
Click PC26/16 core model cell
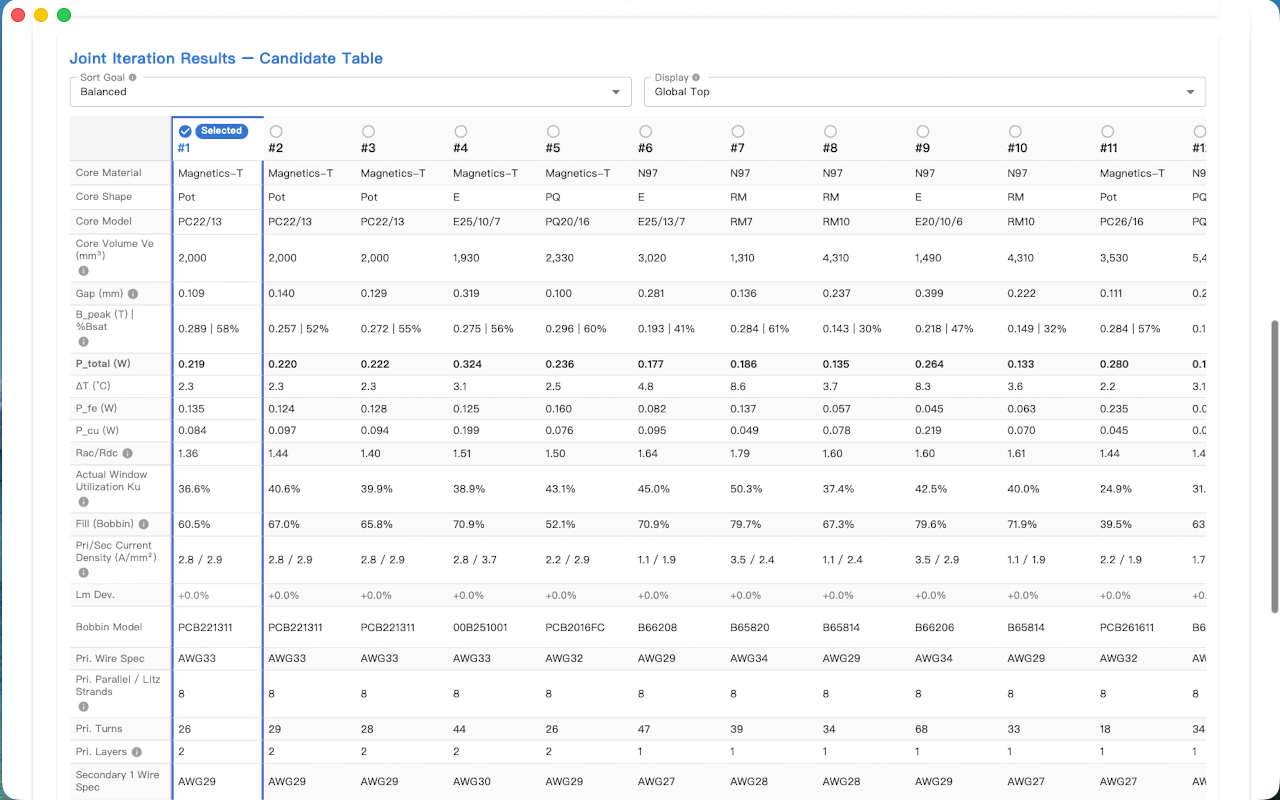tap(1121, 221)
